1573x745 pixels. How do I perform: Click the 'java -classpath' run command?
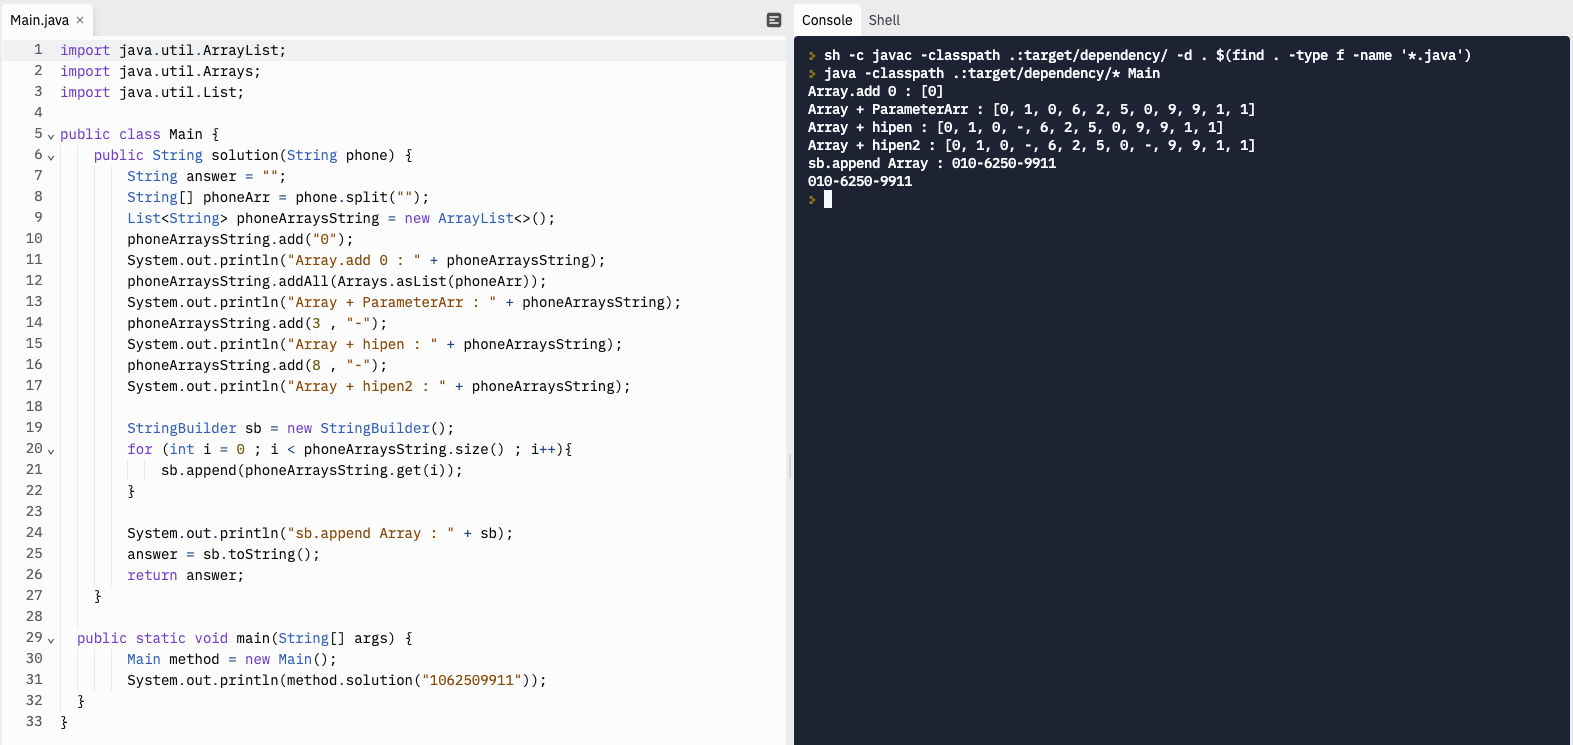coord(992,73)
